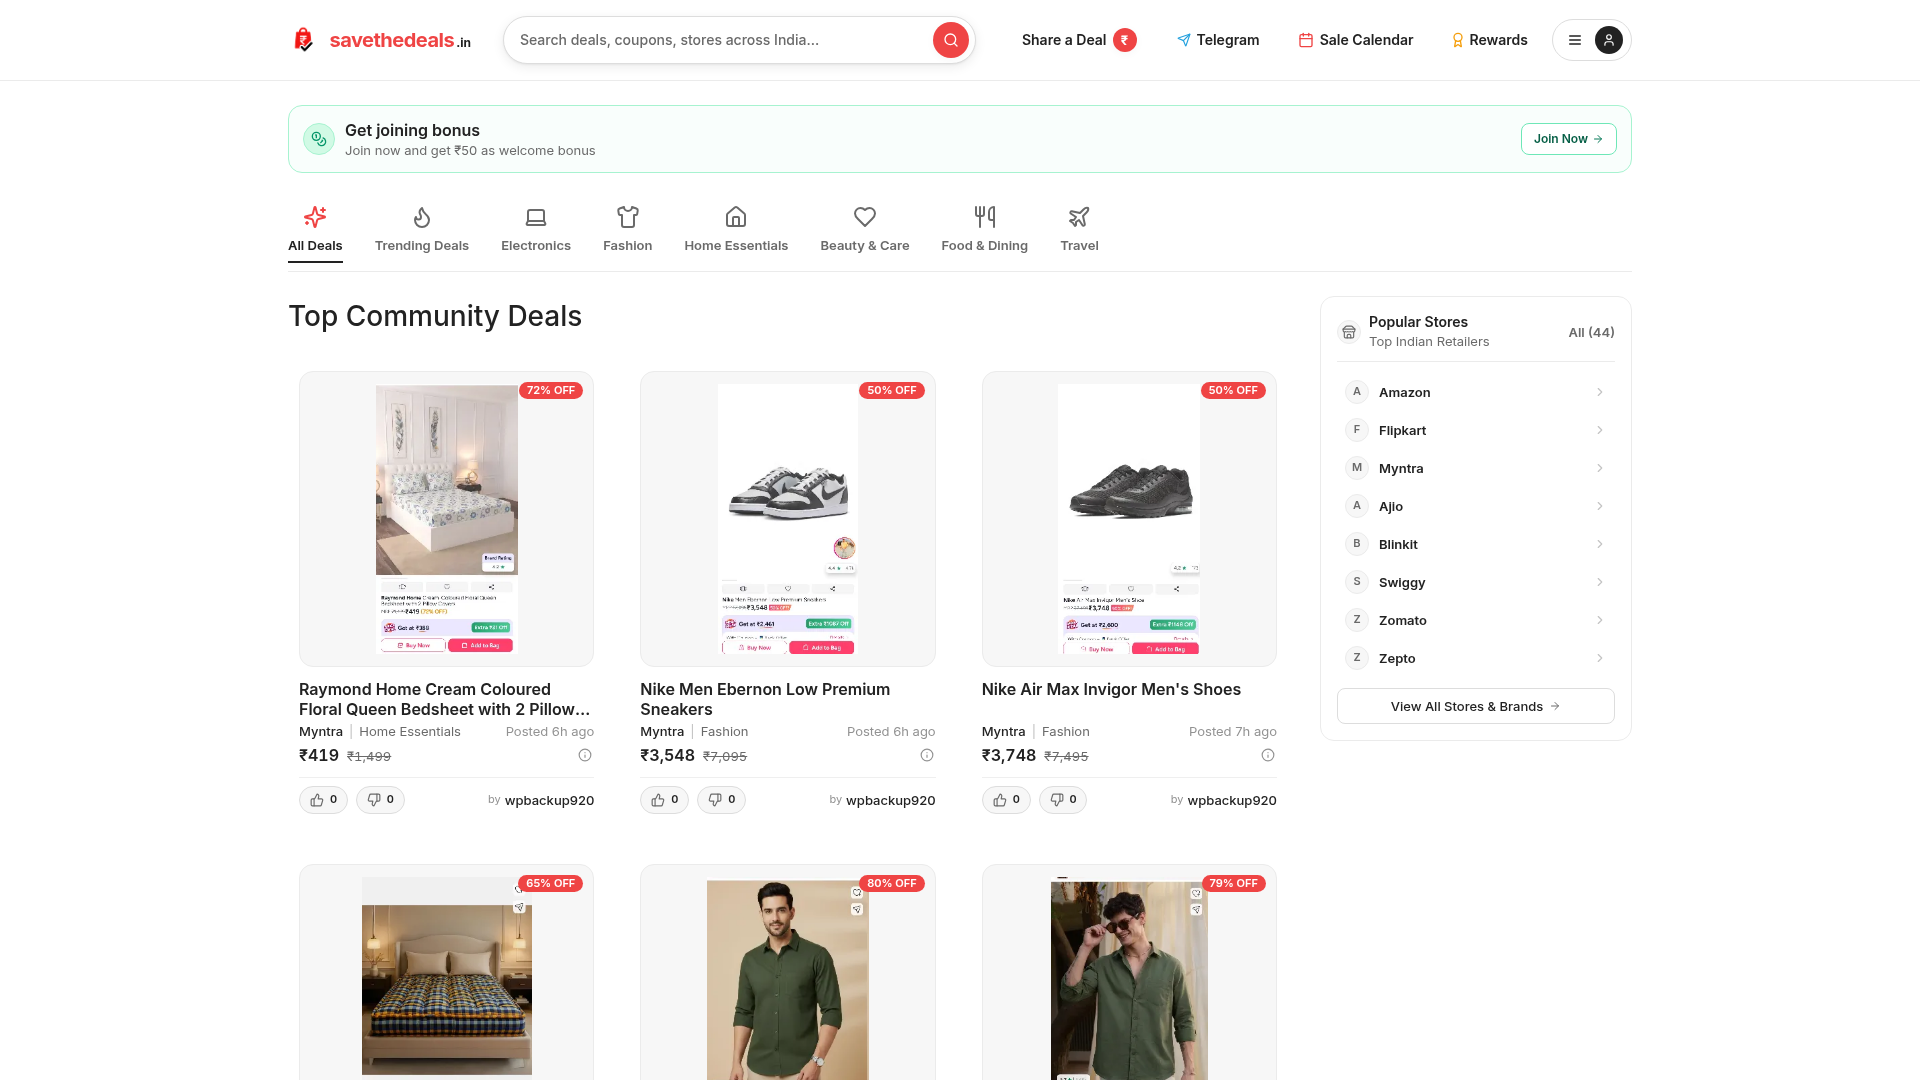
Task: Open Raymond Home Cream Coloured bedsheet title
Action: (x=445, y=699)
